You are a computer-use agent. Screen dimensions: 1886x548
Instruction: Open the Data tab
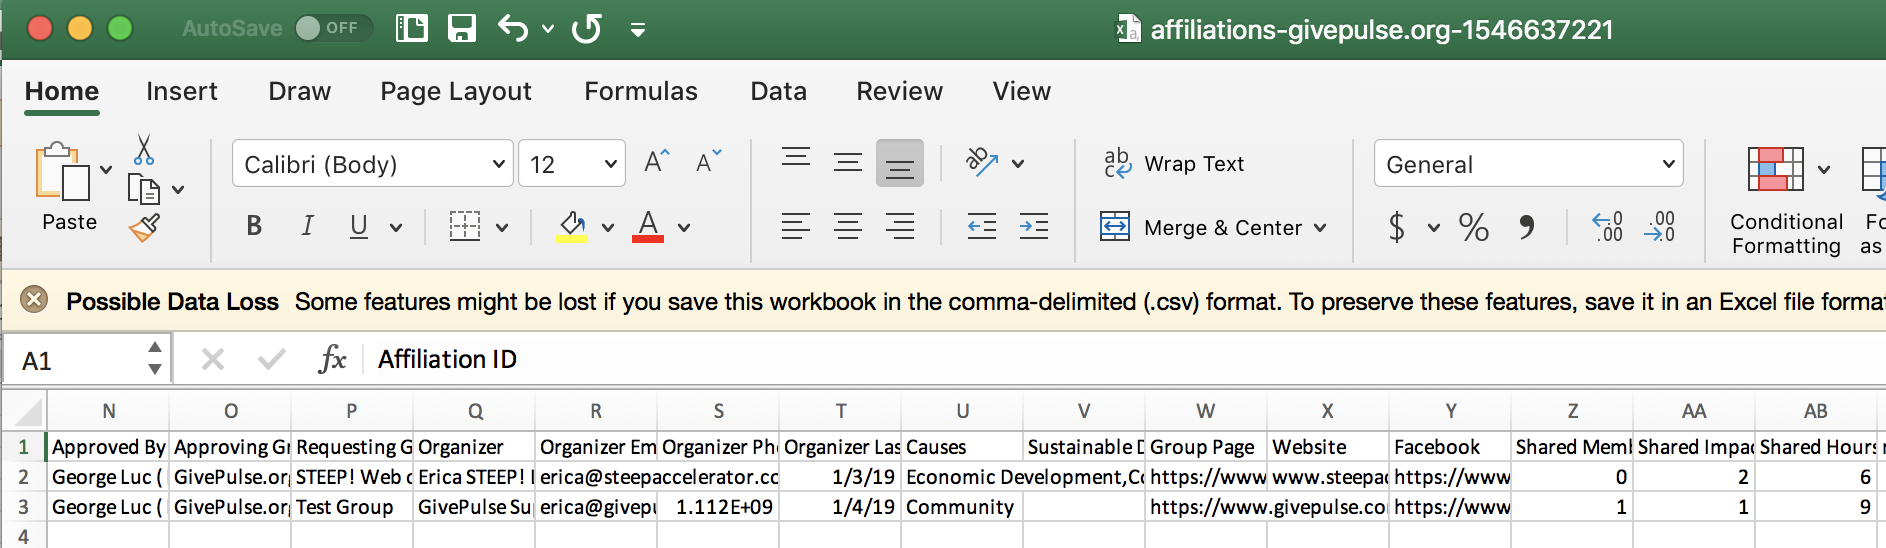click(779, 91)
